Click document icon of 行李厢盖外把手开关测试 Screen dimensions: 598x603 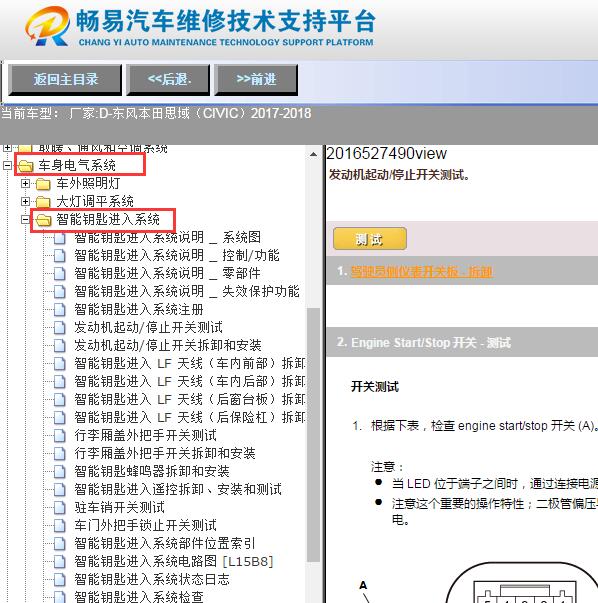(x=60, y=436)
